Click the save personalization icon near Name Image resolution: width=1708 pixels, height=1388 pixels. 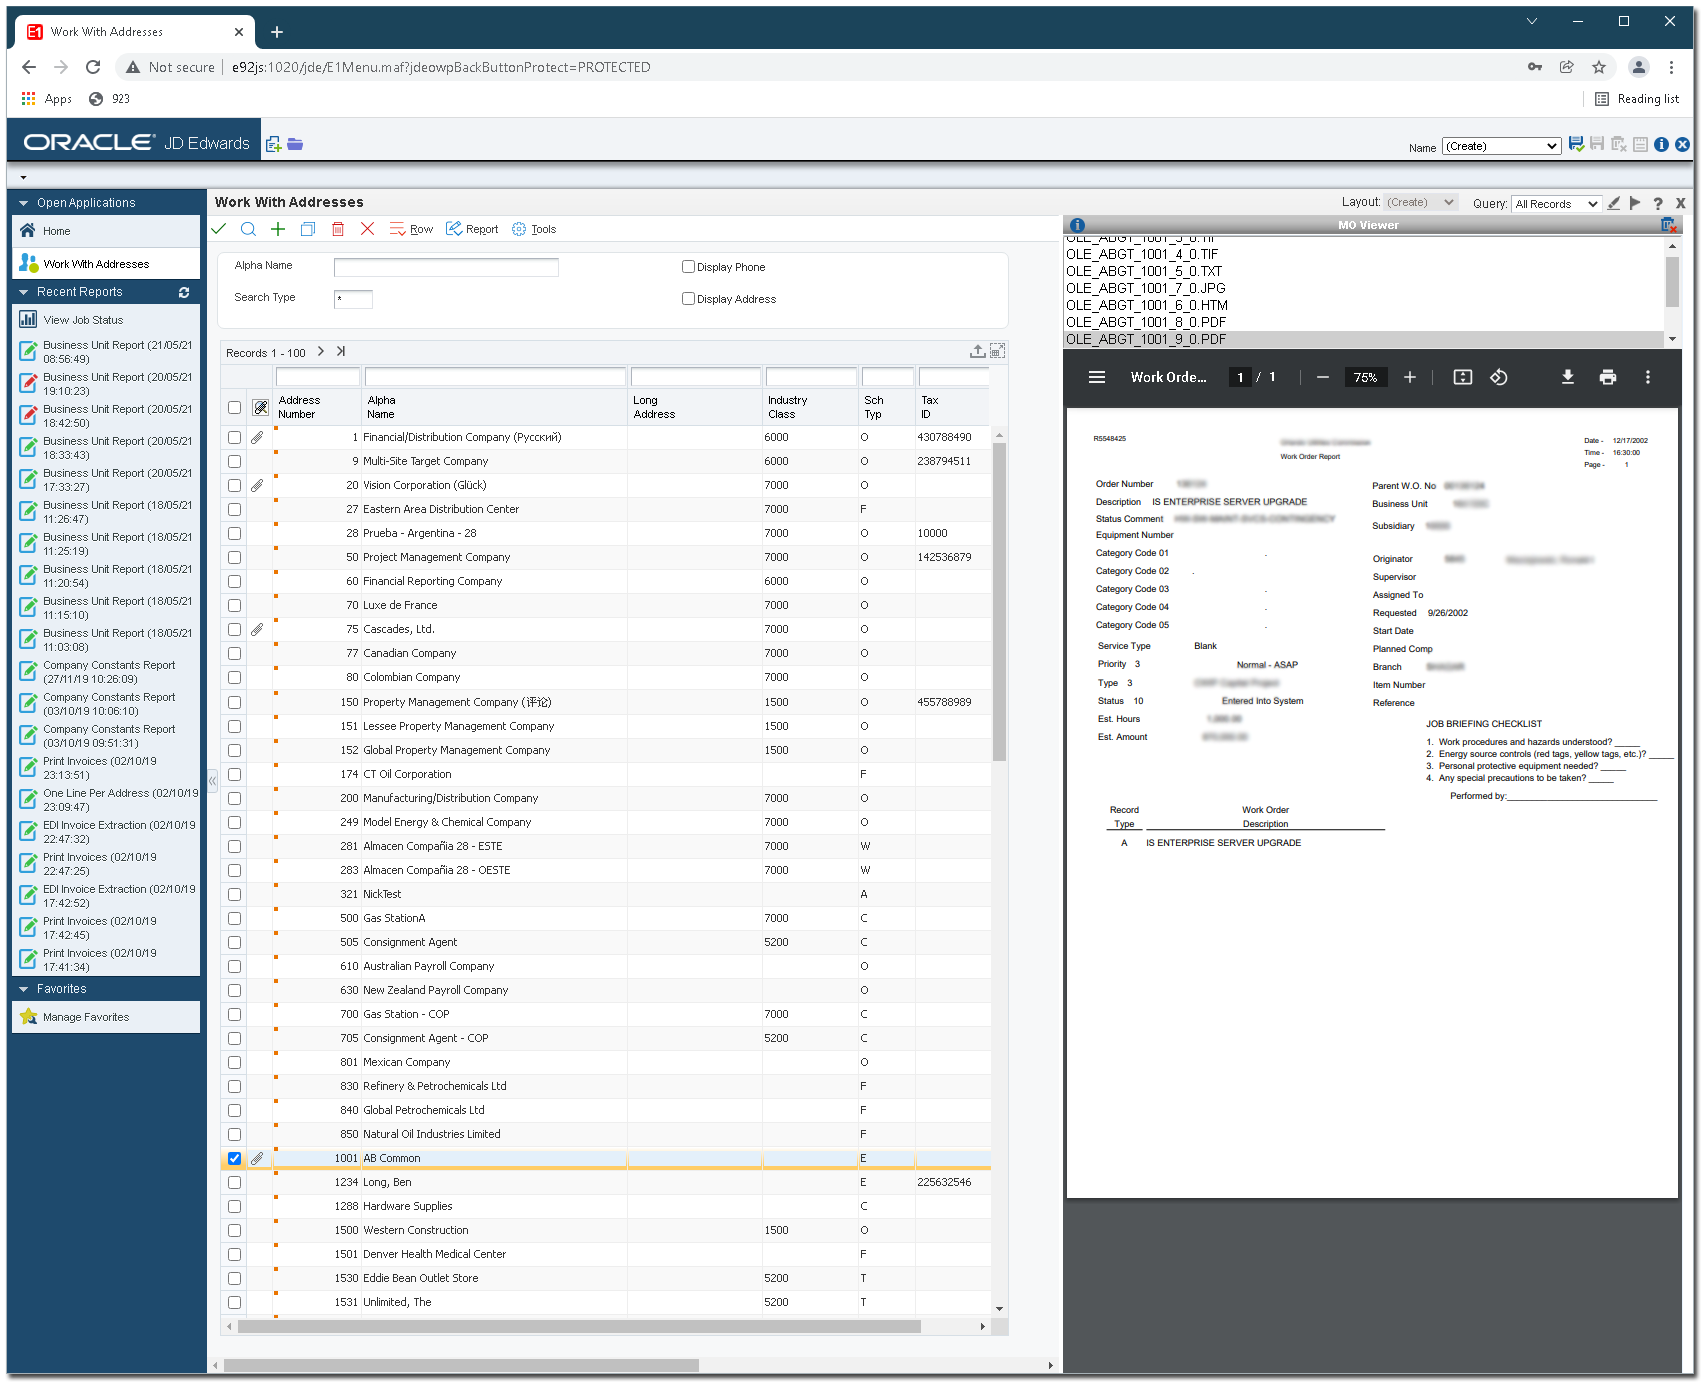(x=1577, y=144)
